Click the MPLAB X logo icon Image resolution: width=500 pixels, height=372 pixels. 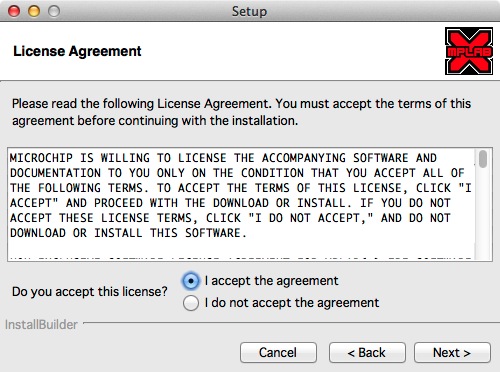point(469,51)
